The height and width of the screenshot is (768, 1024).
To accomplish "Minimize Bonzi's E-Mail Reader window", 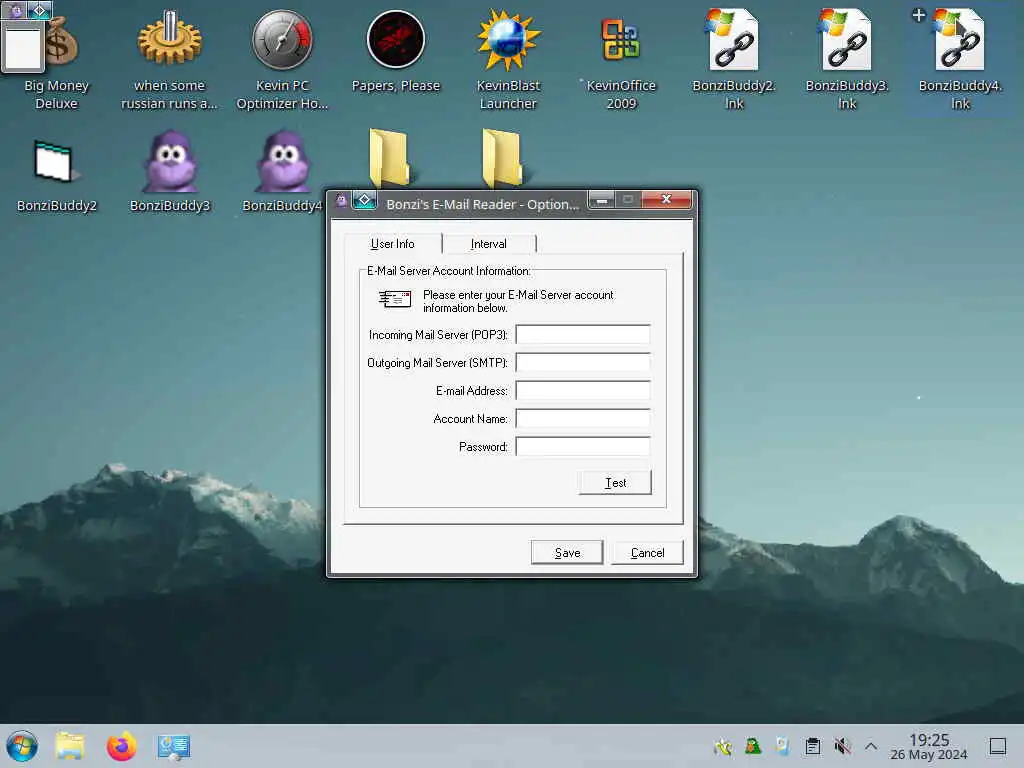I will (x=601, y=200).
